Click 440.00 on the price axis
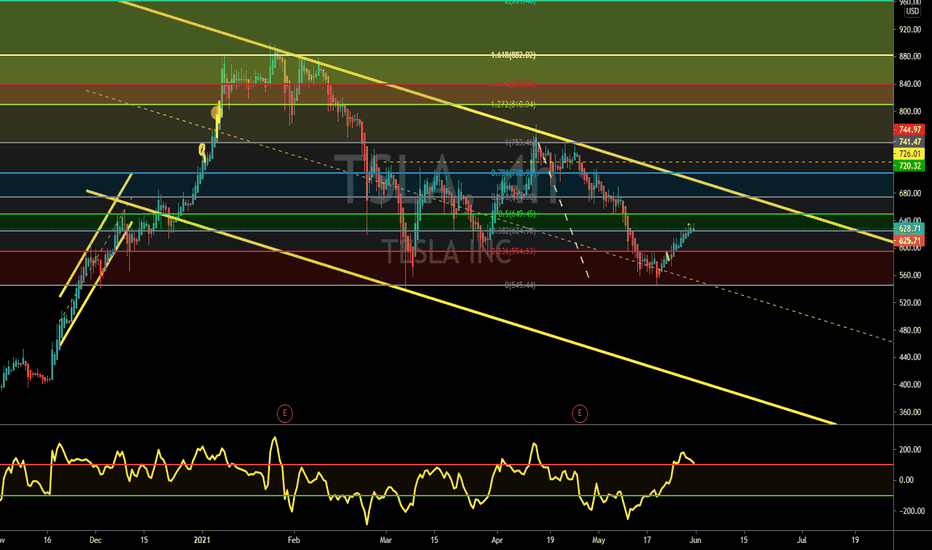The height and width of the screenshot is (550, 932). click(x=910, y=357)
